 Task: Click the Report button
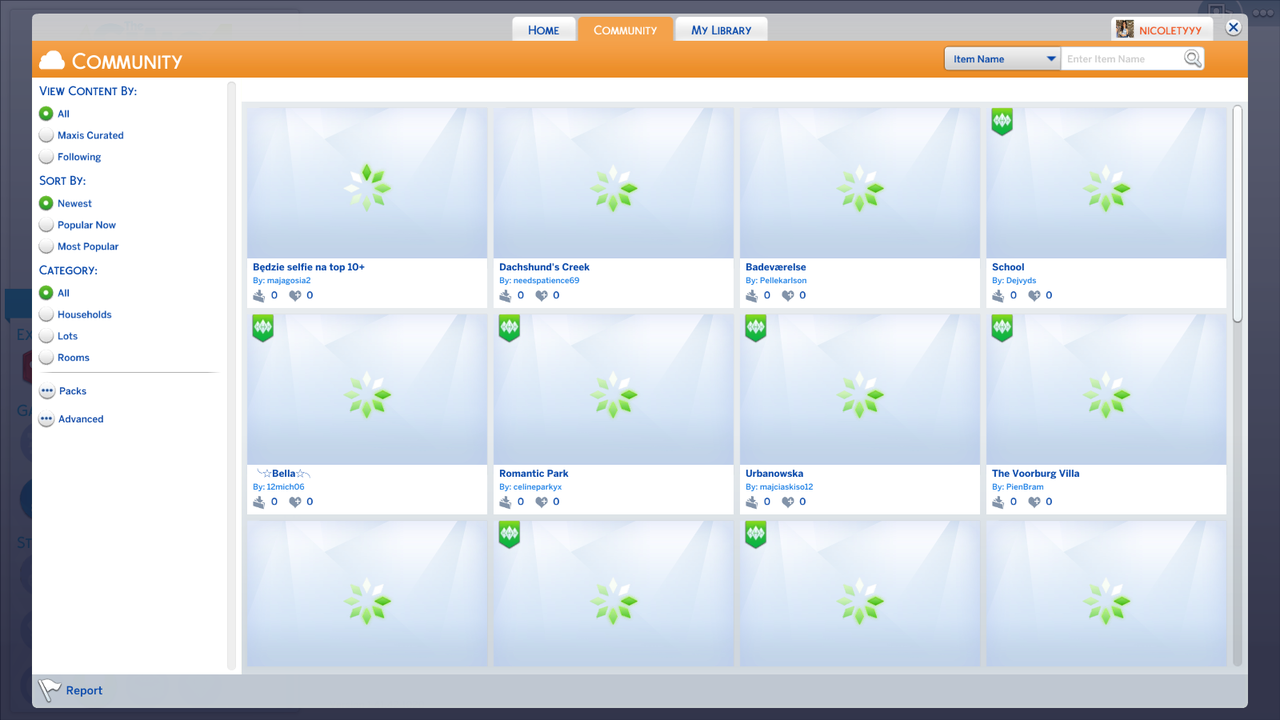coord(84,690)
